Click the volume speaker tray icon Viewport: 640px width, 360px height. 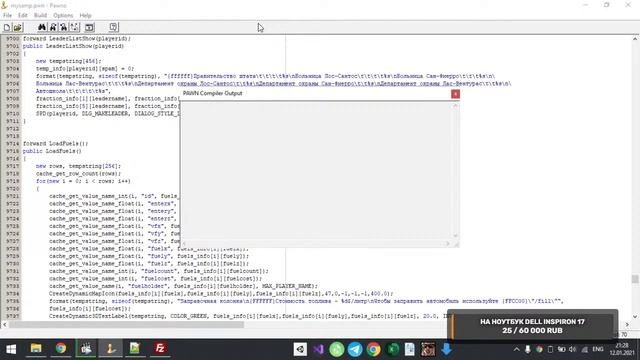tap(573, 349)
